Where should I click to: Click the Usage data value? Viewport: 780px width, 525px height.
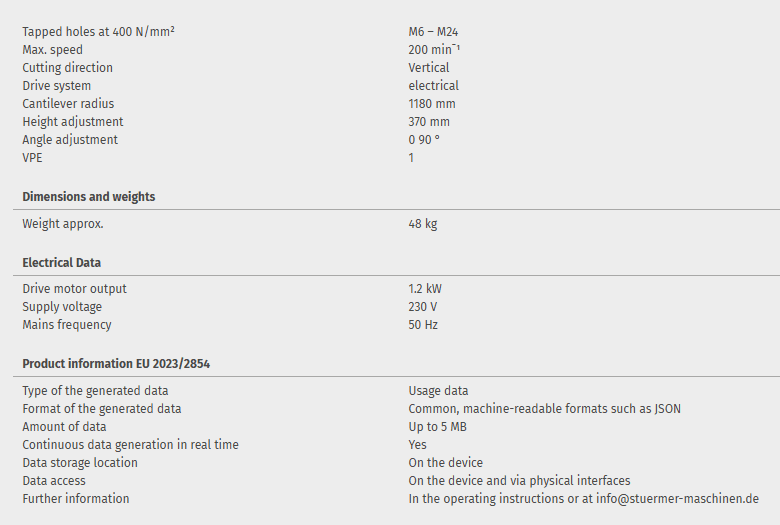point(438,391)
